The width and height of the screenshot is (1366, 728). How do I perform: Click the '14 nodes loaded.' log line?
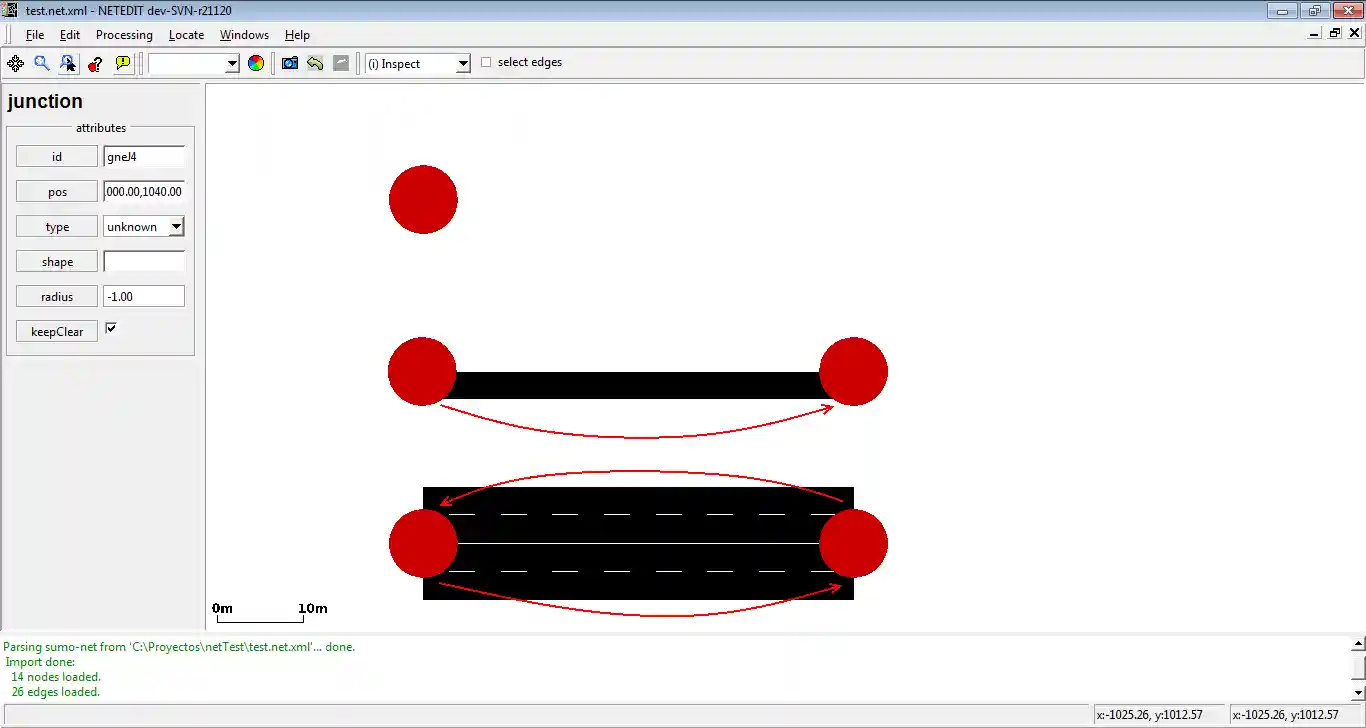56,677
